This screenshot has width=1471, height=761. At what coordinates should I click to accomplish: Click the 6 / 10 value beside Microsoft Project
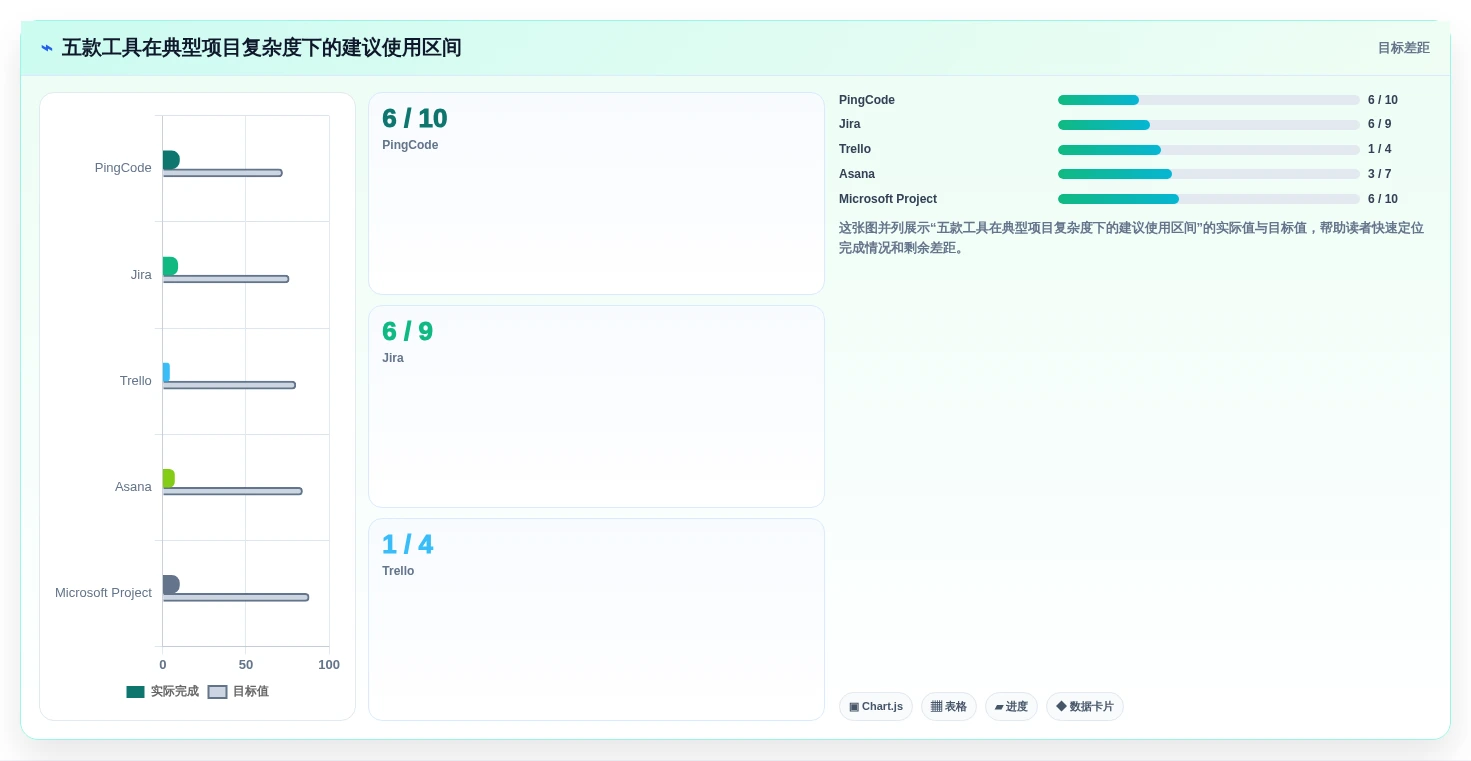1383,199
